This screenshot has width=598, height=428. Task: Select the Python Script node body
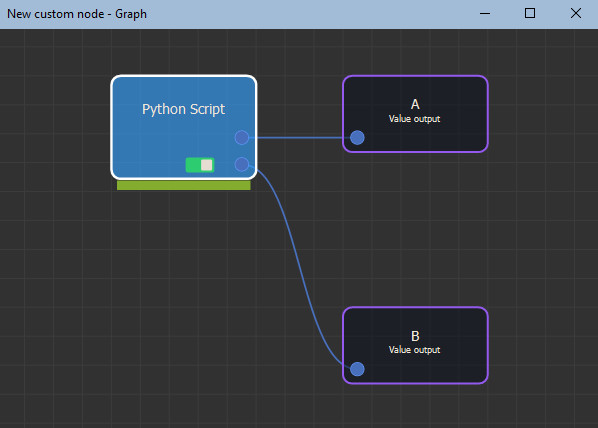(183, 127)
